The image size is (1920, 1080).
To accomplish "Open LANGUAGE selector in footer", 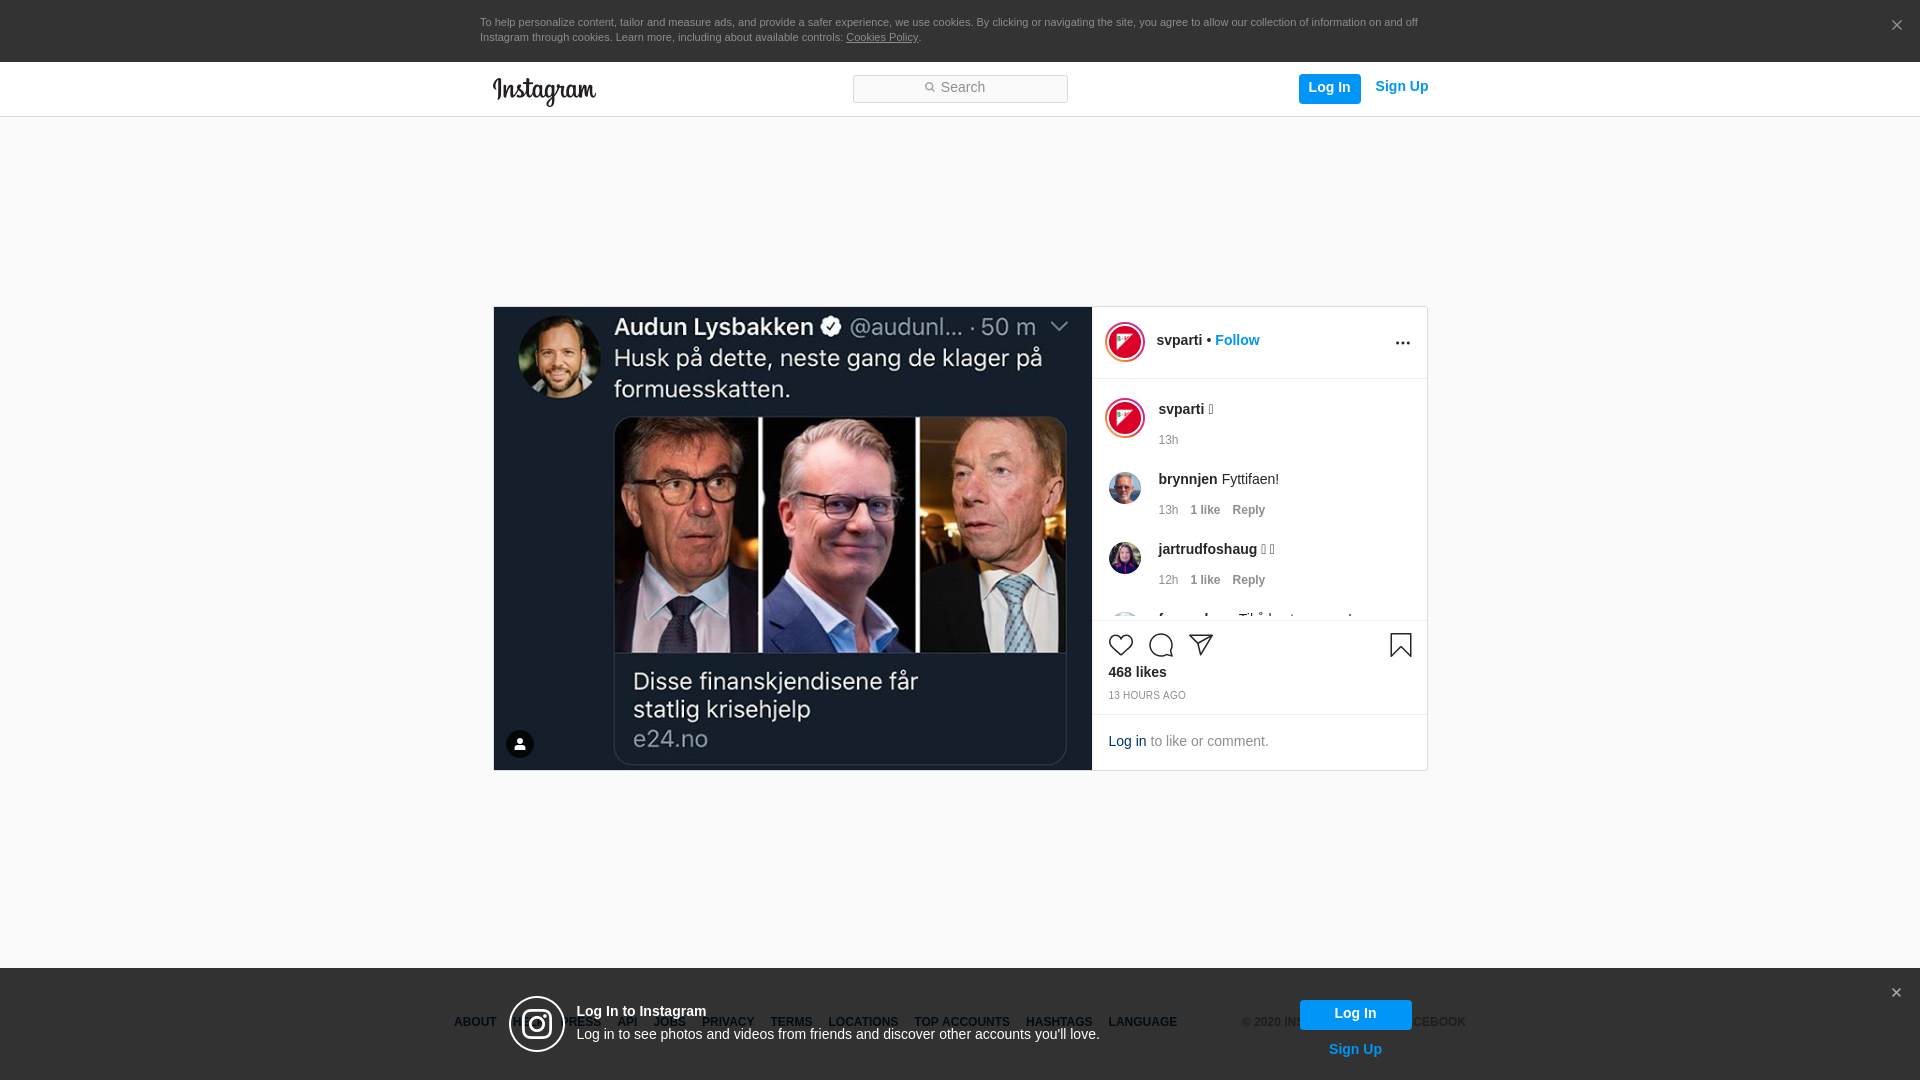I will click(x=1142, y=1022).
